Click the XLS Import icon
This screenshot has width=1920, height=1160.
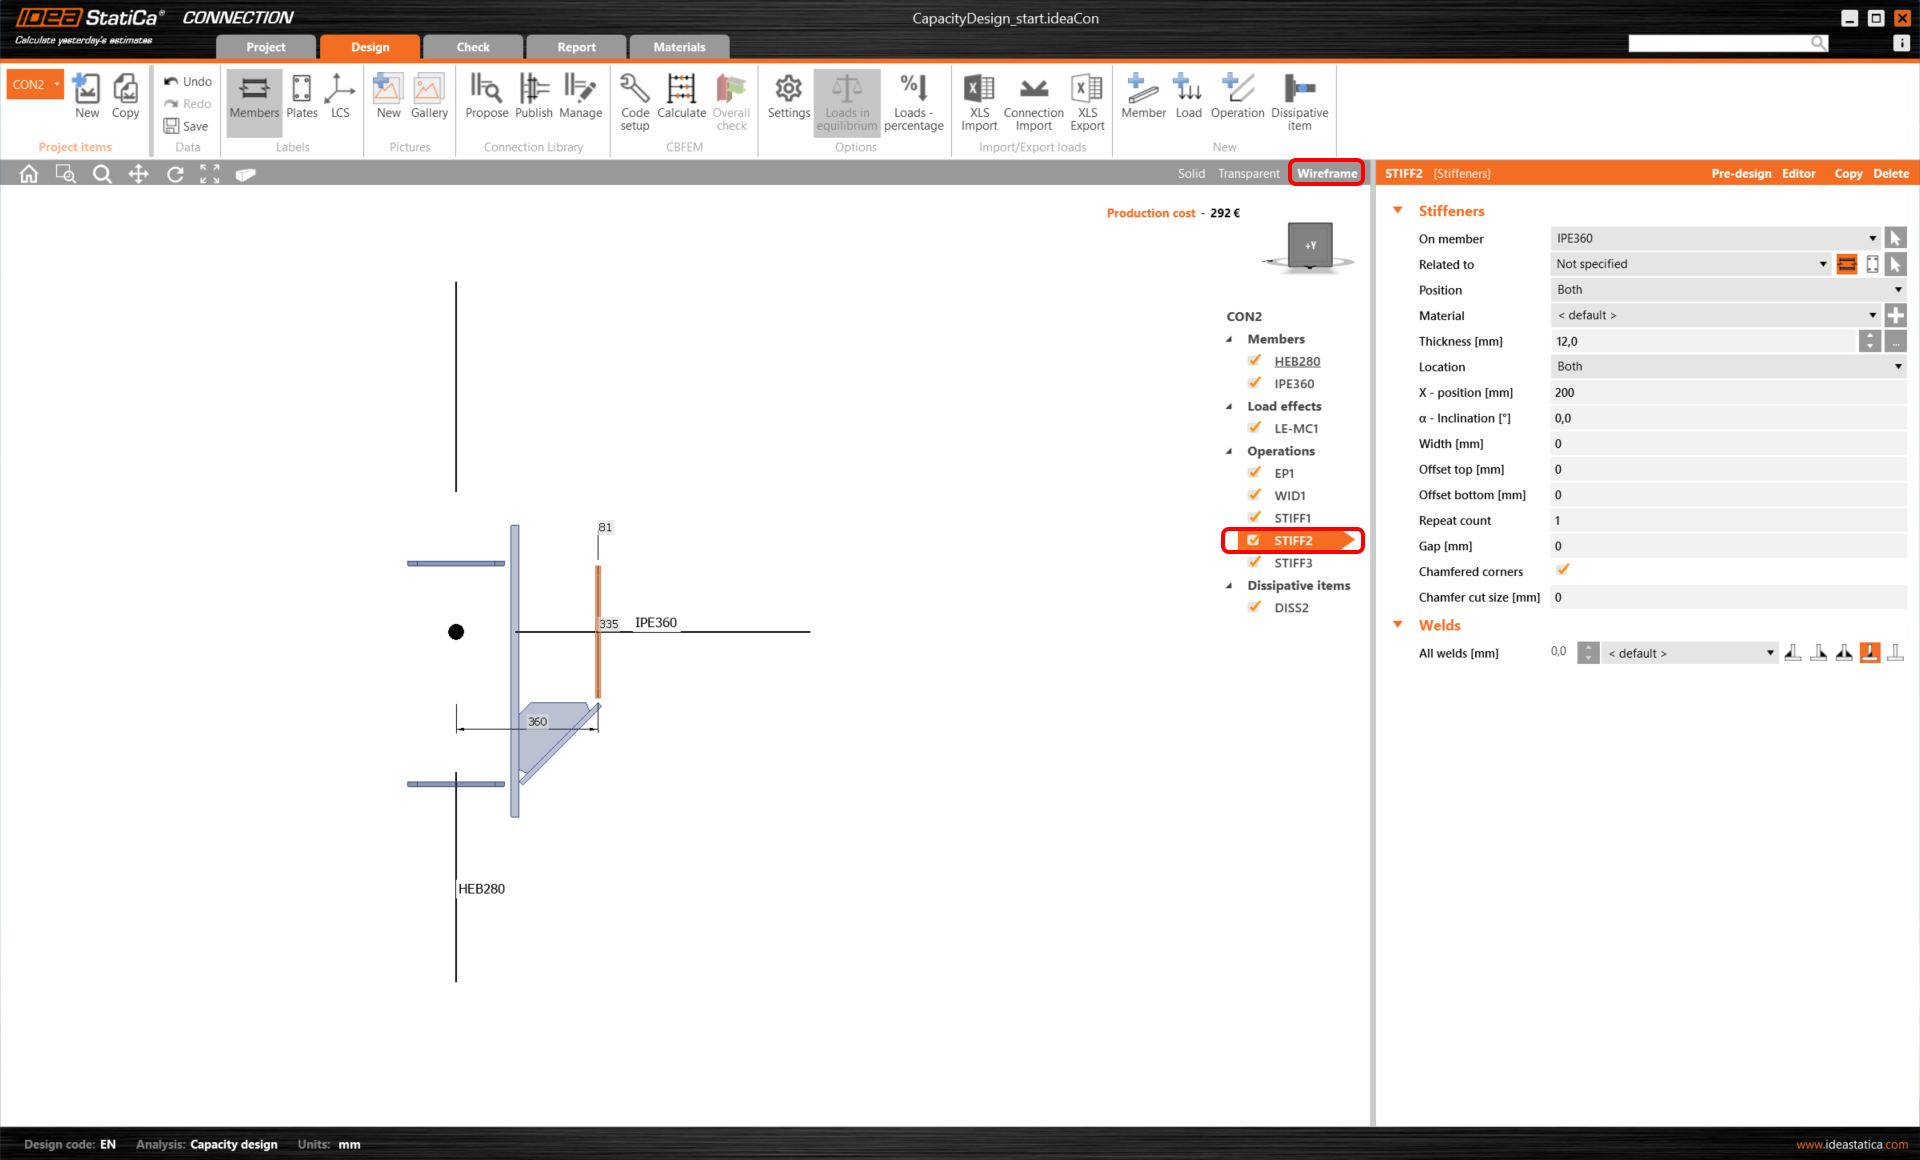(x=978, y=100)
